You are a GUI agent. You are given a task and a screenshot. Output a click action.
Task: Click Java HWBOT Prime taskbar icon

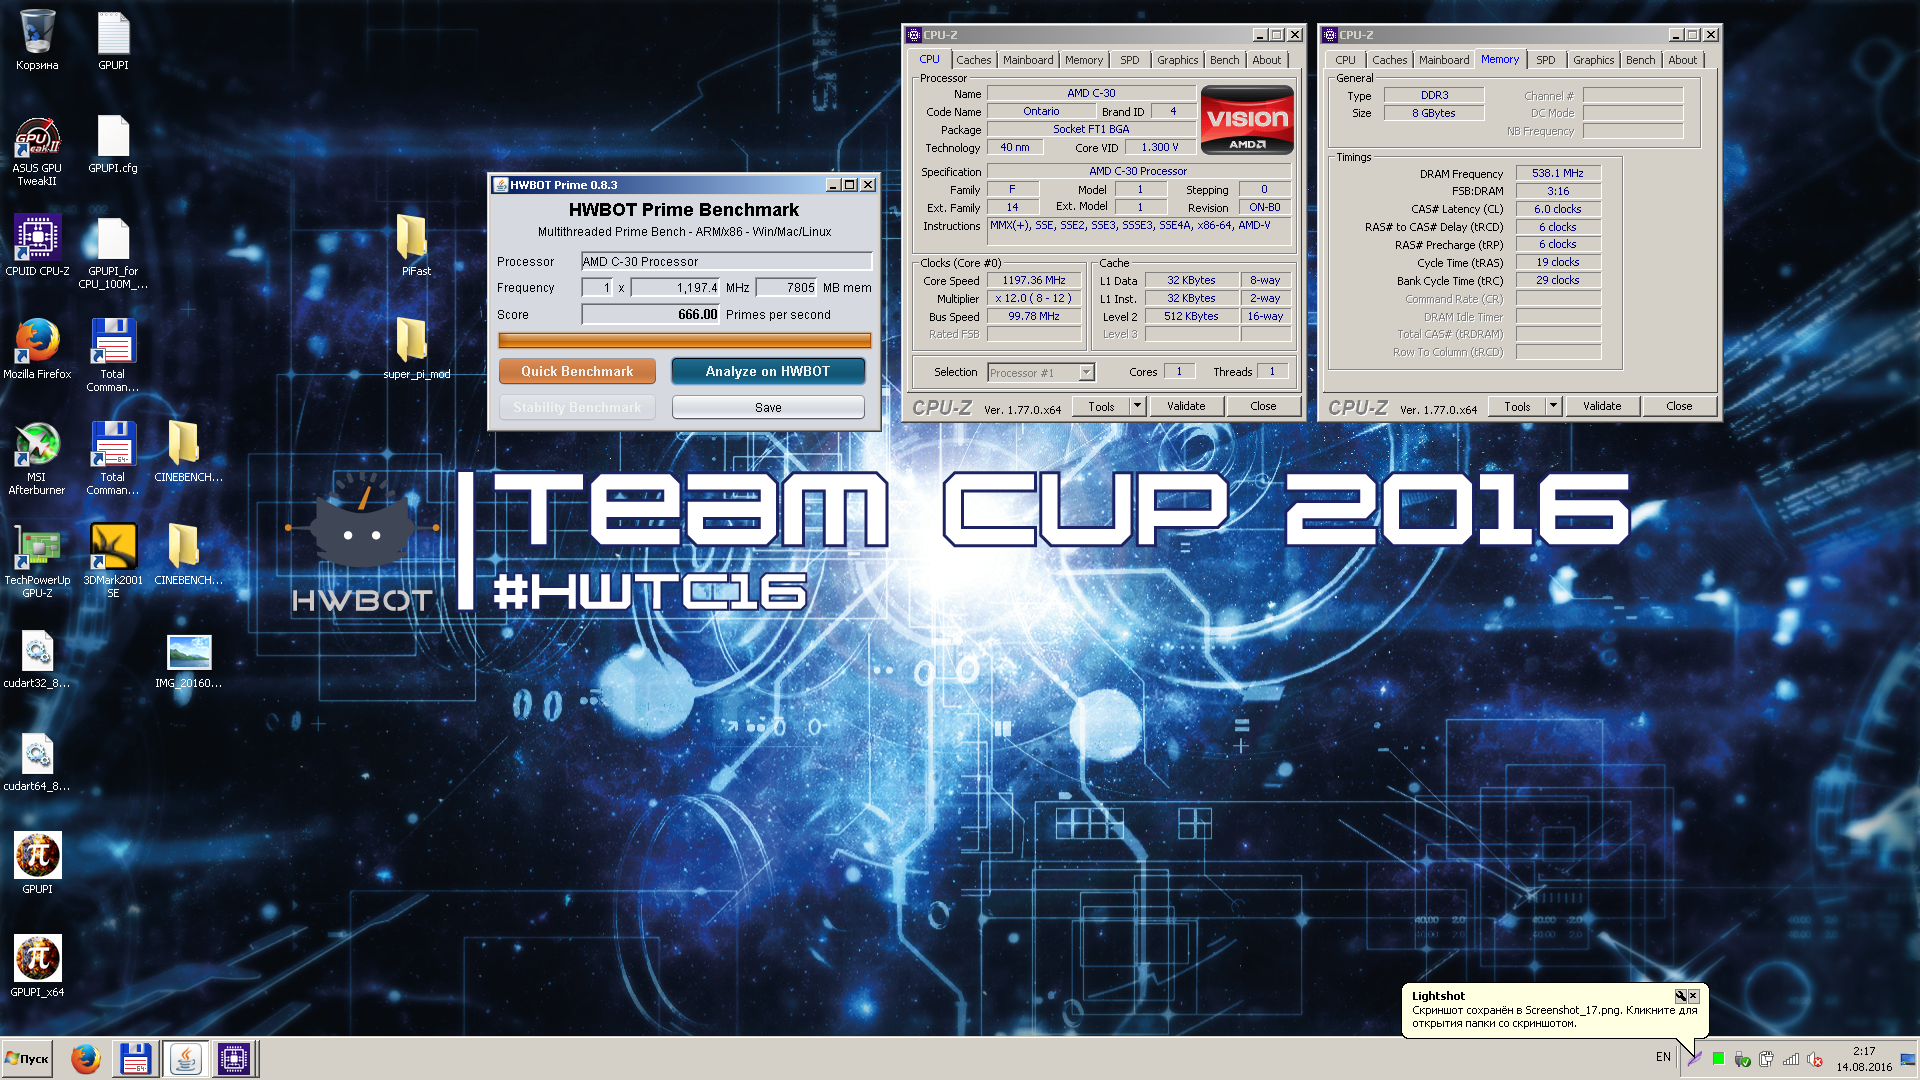click(x=185, y=1059)
